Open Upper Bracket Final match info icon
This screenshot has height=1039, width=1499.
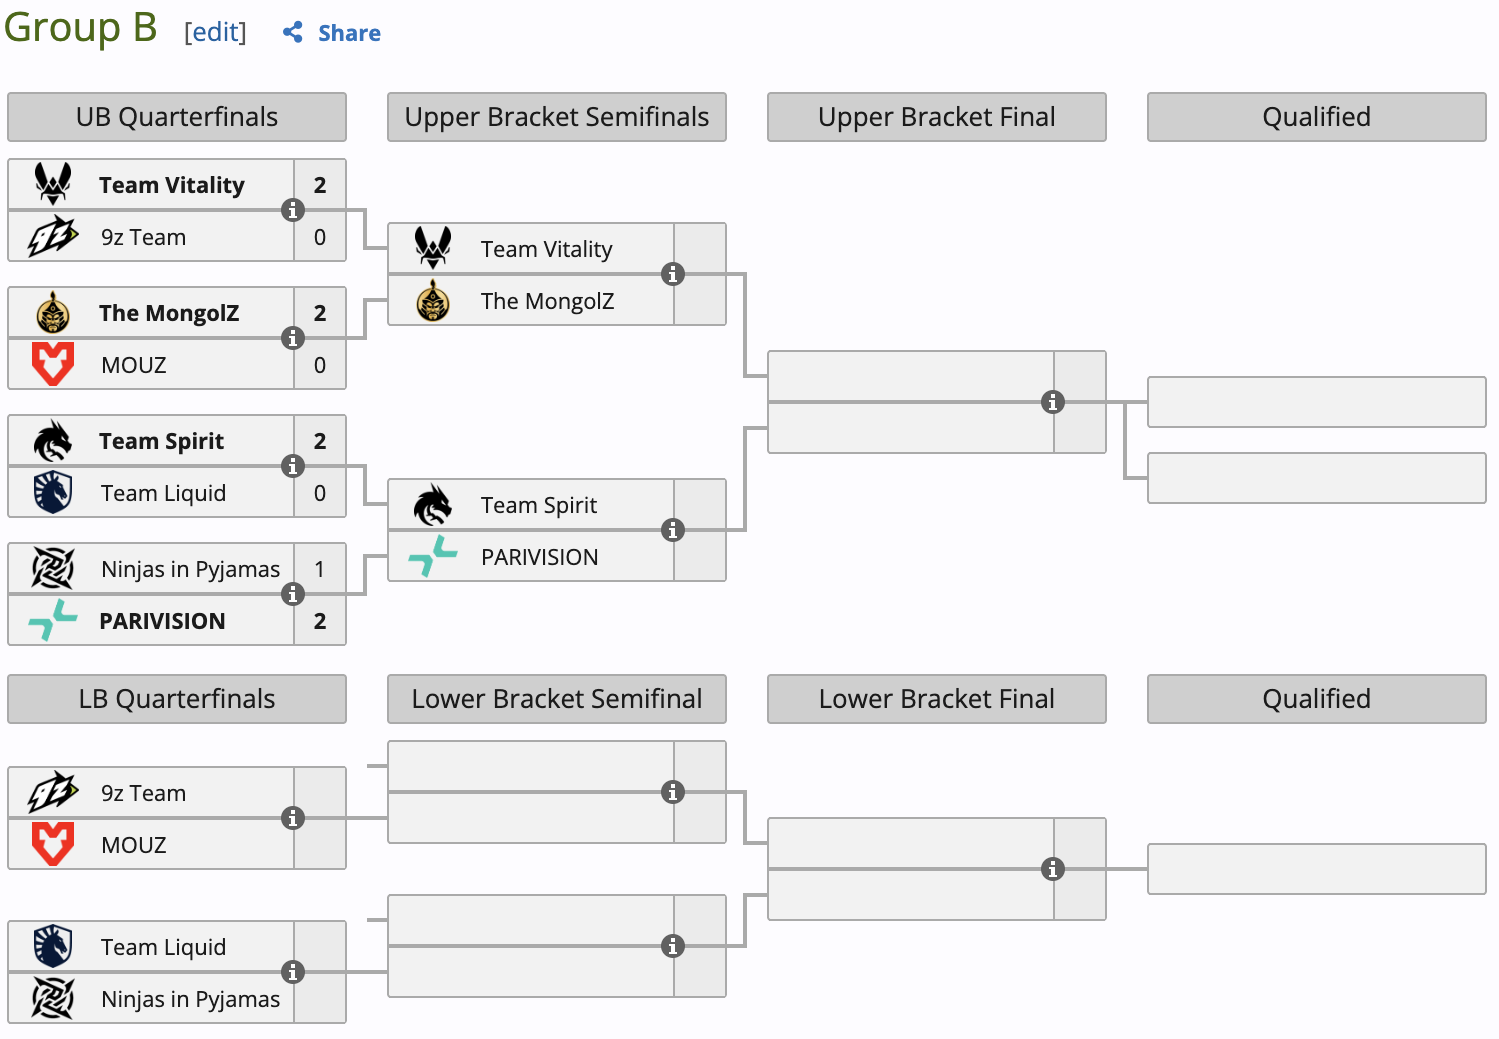pos(1052,402)
